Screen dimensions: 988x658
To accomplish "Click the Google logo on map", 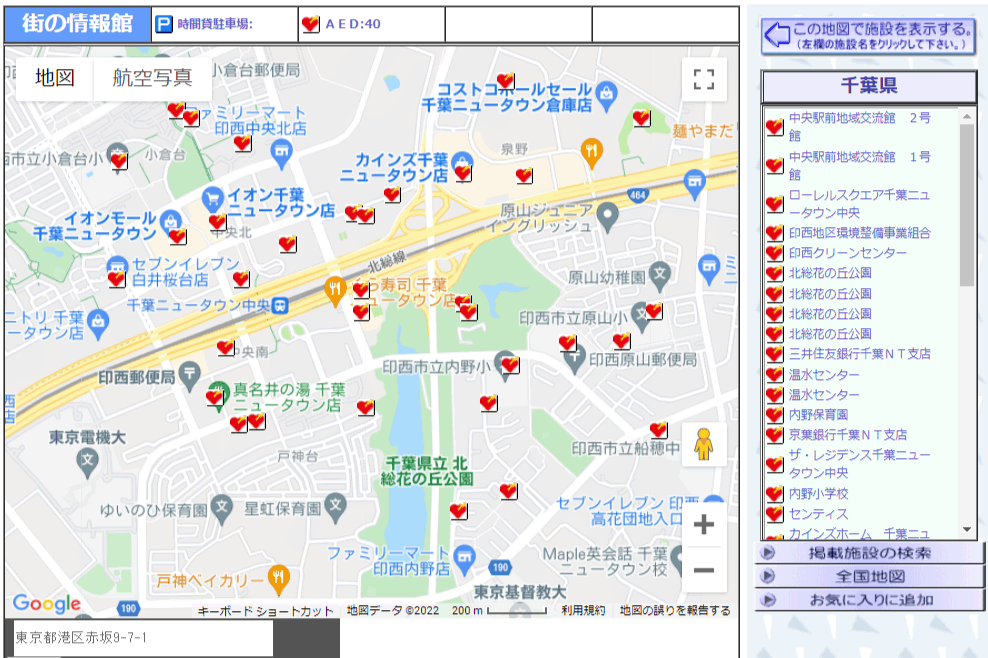I will [x=47, y=603].
